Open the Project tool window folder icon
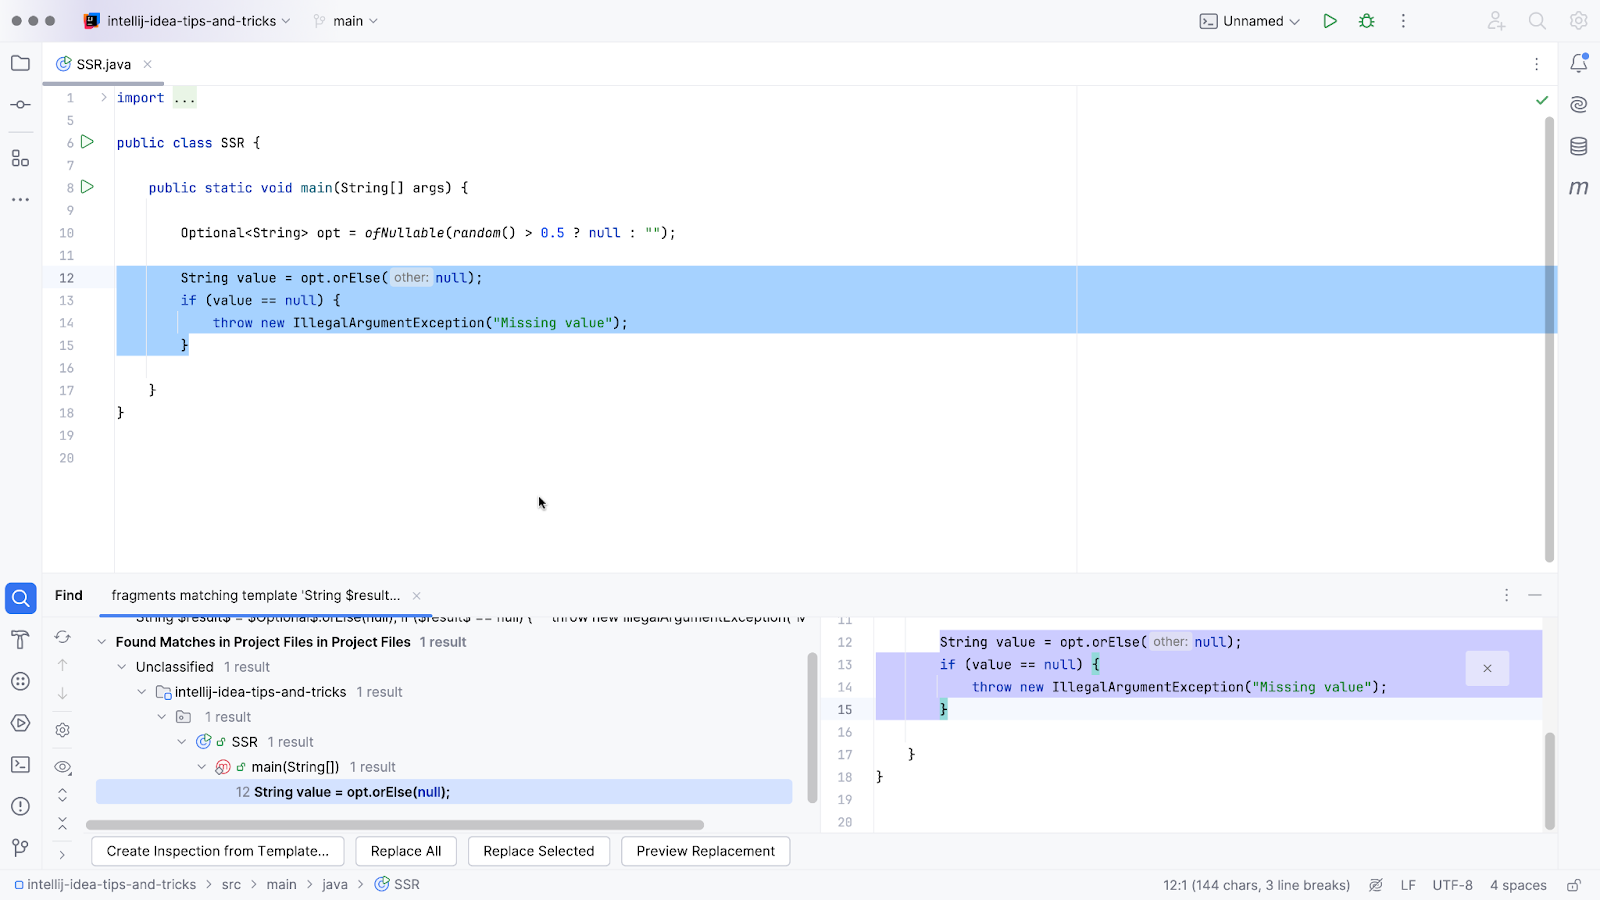Viewport: 1600px width, 900px height. (20, 64)
